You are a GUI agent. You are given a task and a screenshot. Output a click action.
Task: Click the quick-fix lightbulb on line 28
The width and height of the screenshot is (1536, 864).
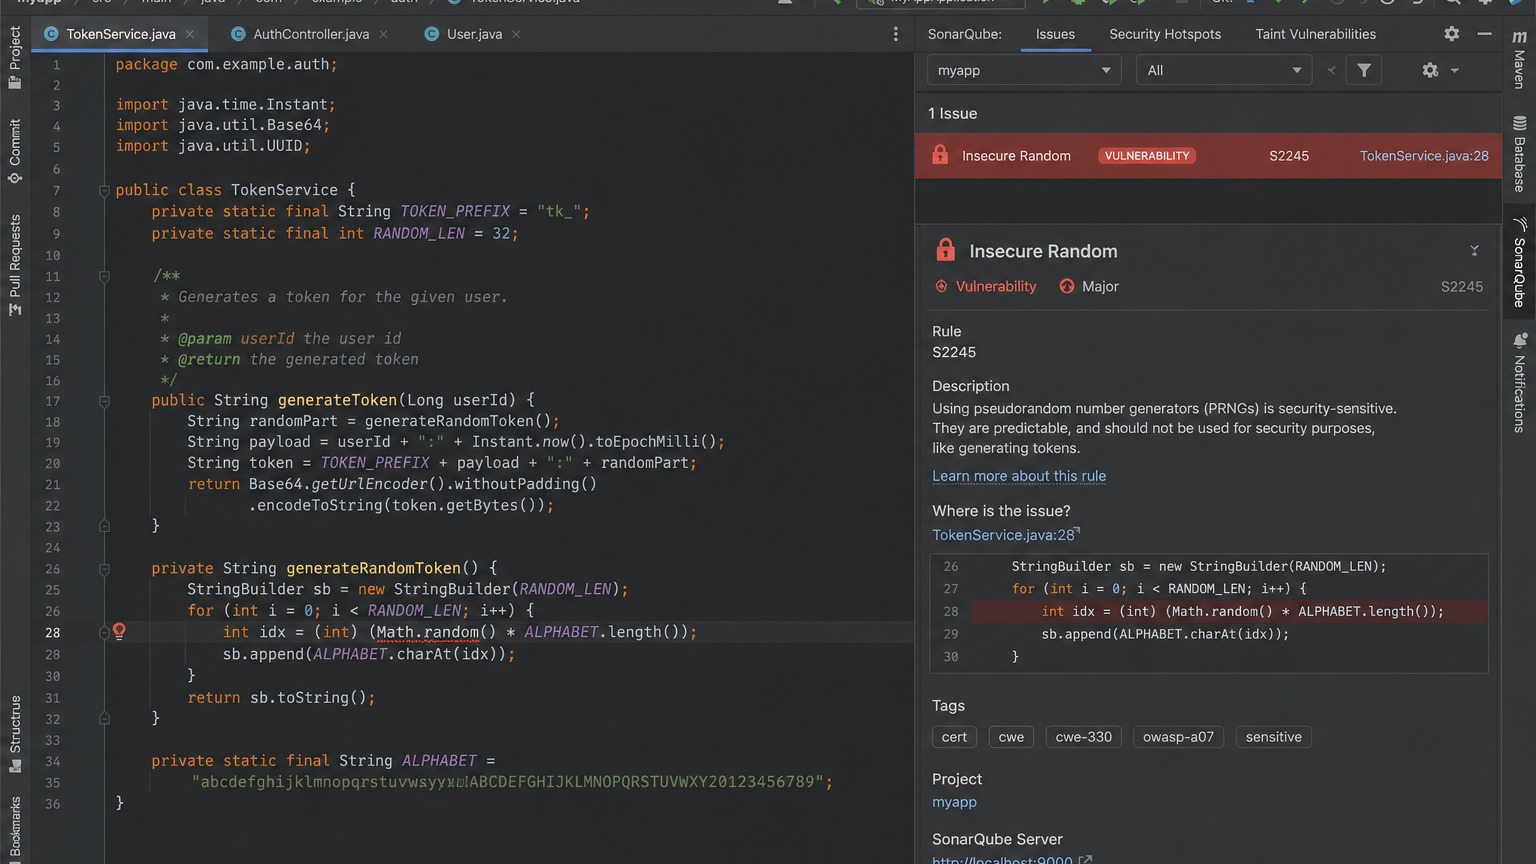click(x=119, y=631)
